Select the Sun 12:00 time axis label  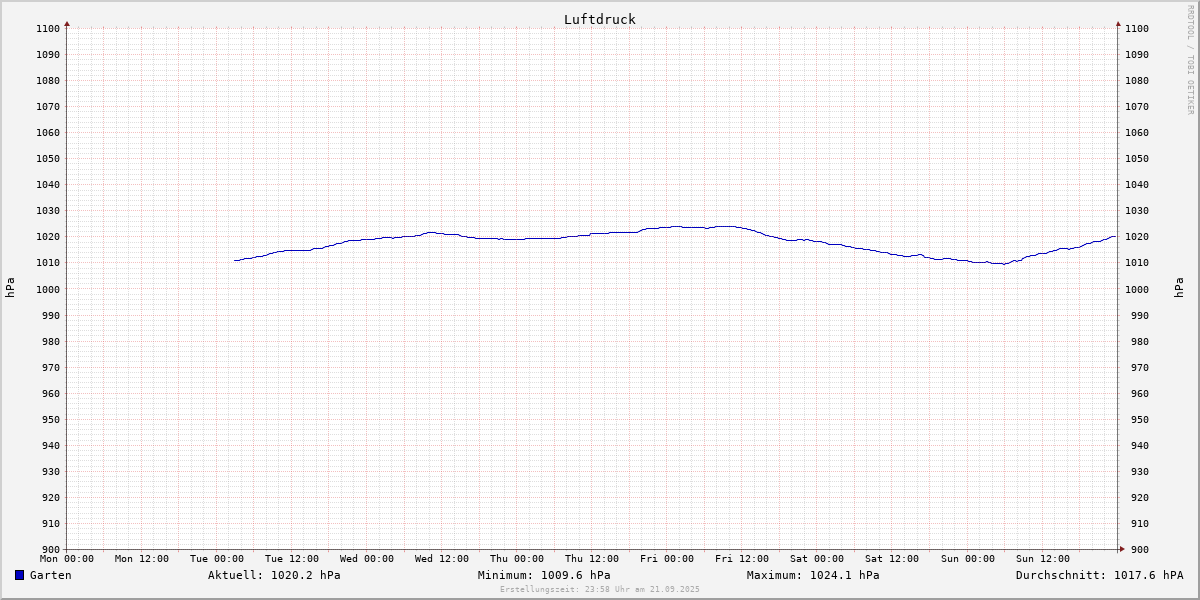(x=1042, y=559)
